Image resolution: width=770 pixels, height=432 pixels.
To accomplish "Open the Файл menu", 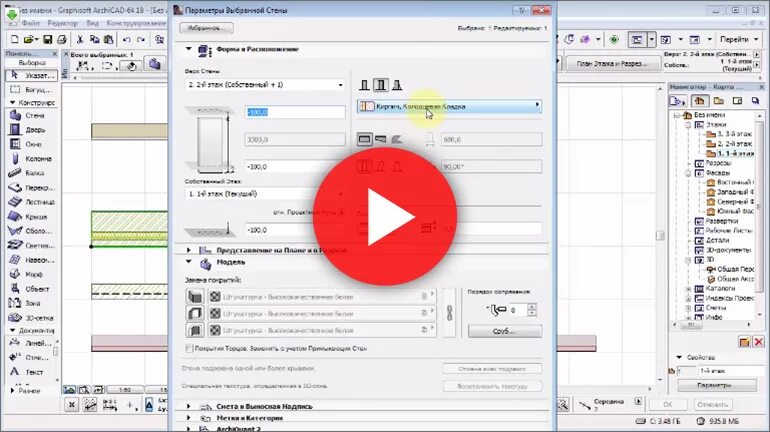I will coord(30,23).
